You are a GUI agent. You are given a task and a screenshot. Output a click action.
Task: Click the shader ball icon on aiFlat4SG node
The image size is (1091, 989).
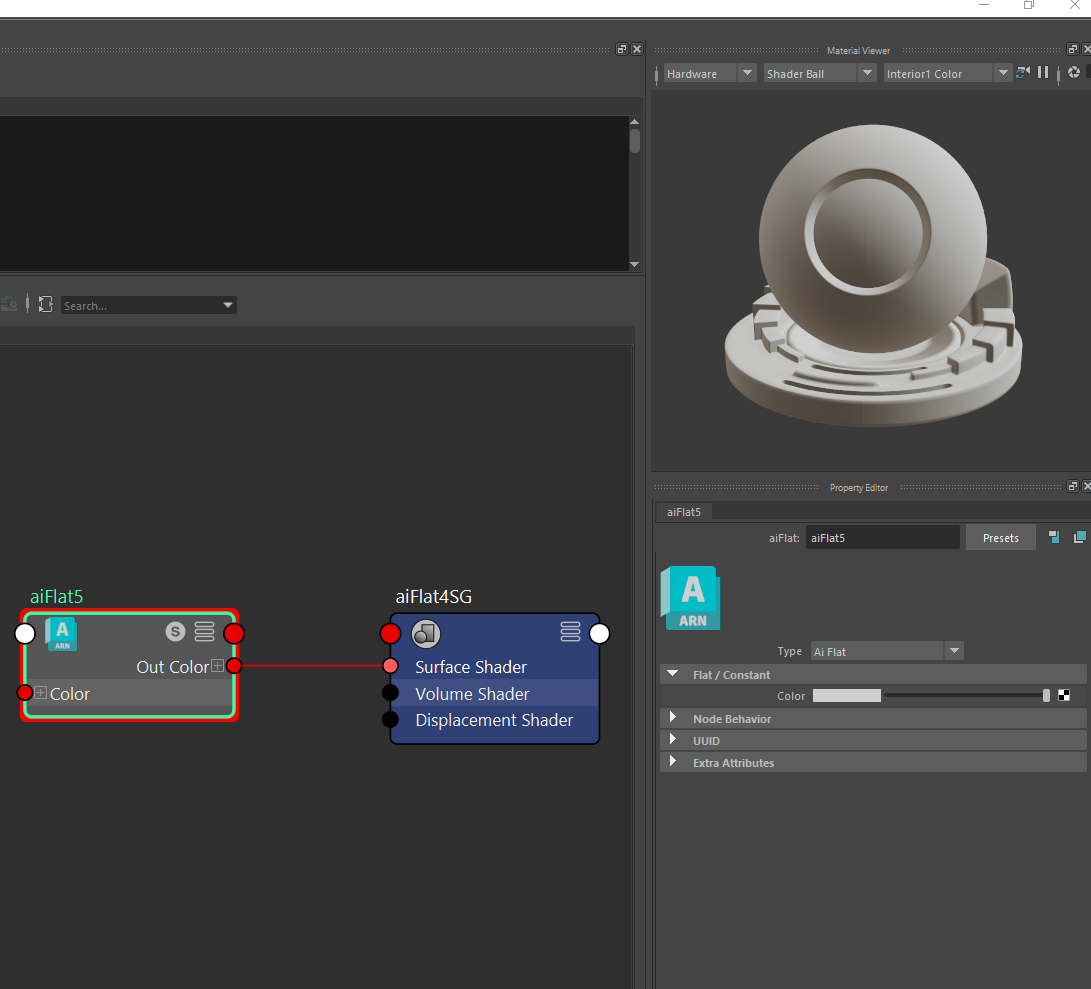click(425, 633)
